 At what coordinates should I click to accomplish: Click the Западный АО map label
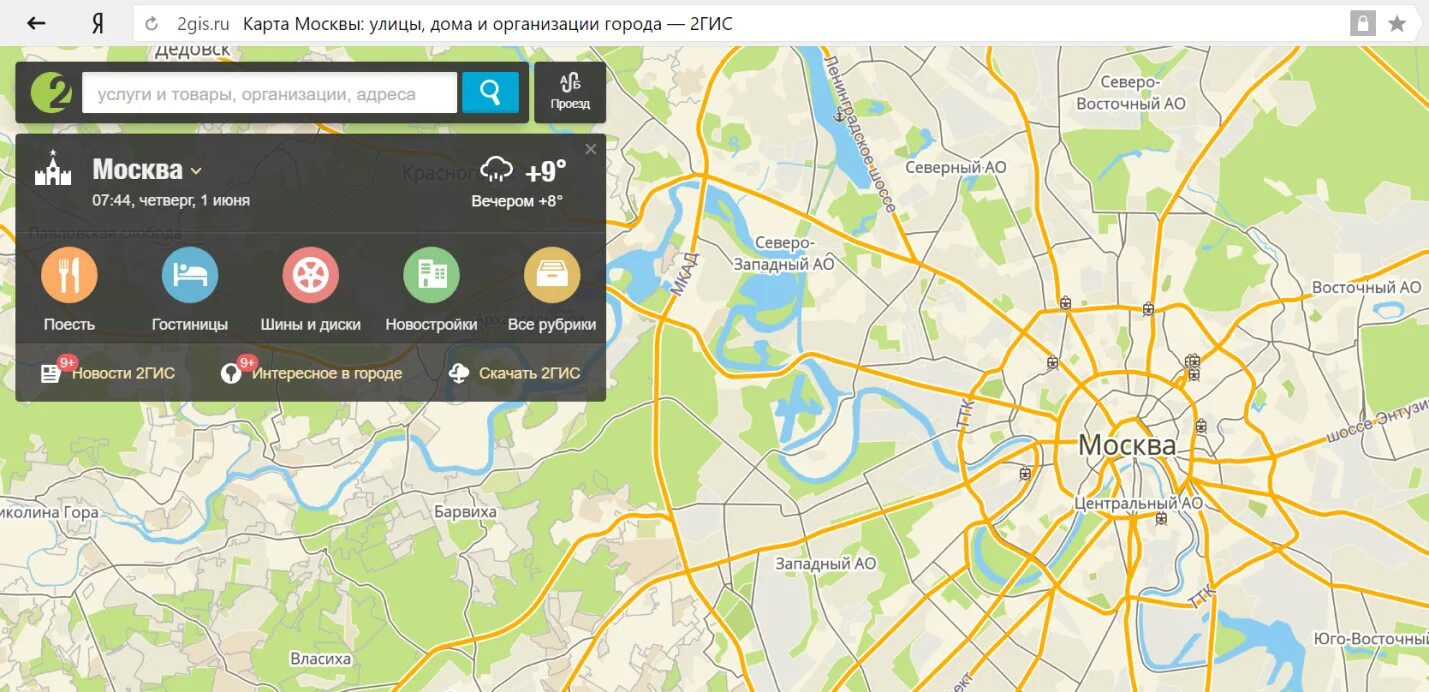click(x=826, y=564)
